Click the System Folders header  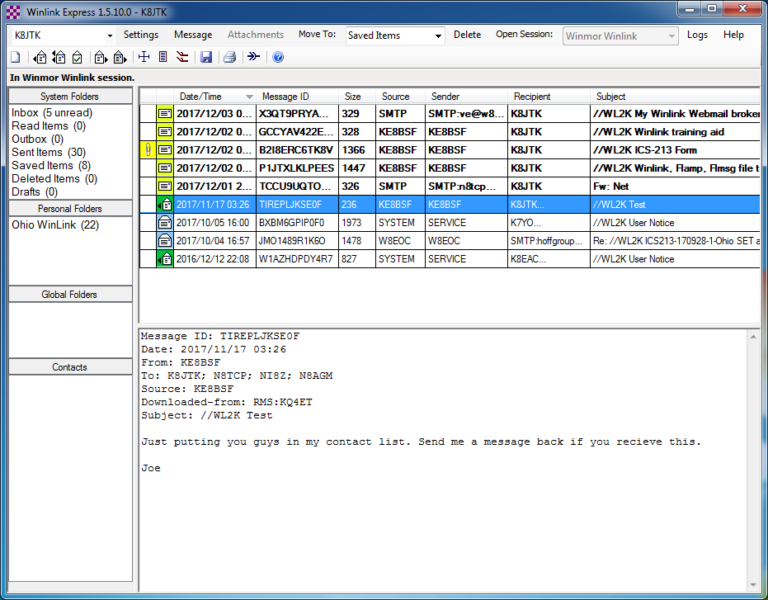70,96
